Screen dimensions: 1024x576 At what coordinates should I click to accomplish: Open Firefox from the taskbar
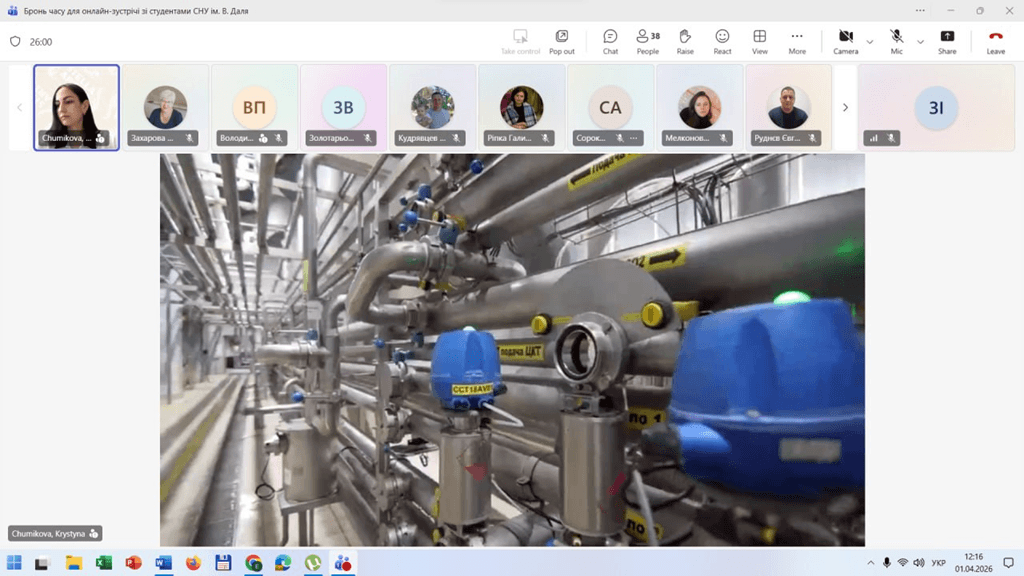193,563
